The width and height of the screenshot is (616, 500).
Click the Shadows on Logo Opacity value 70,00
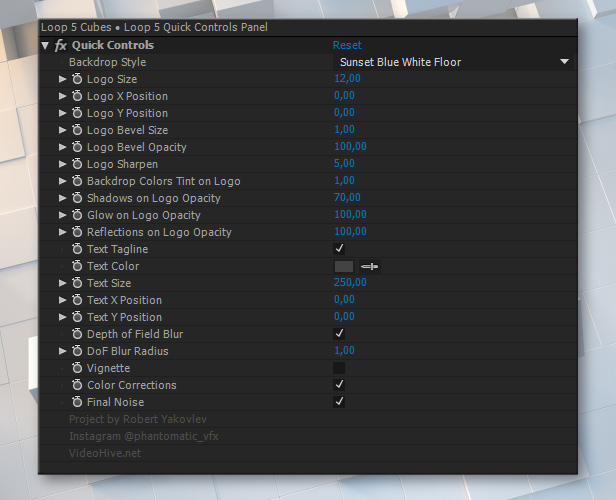[x=347, y=197]
